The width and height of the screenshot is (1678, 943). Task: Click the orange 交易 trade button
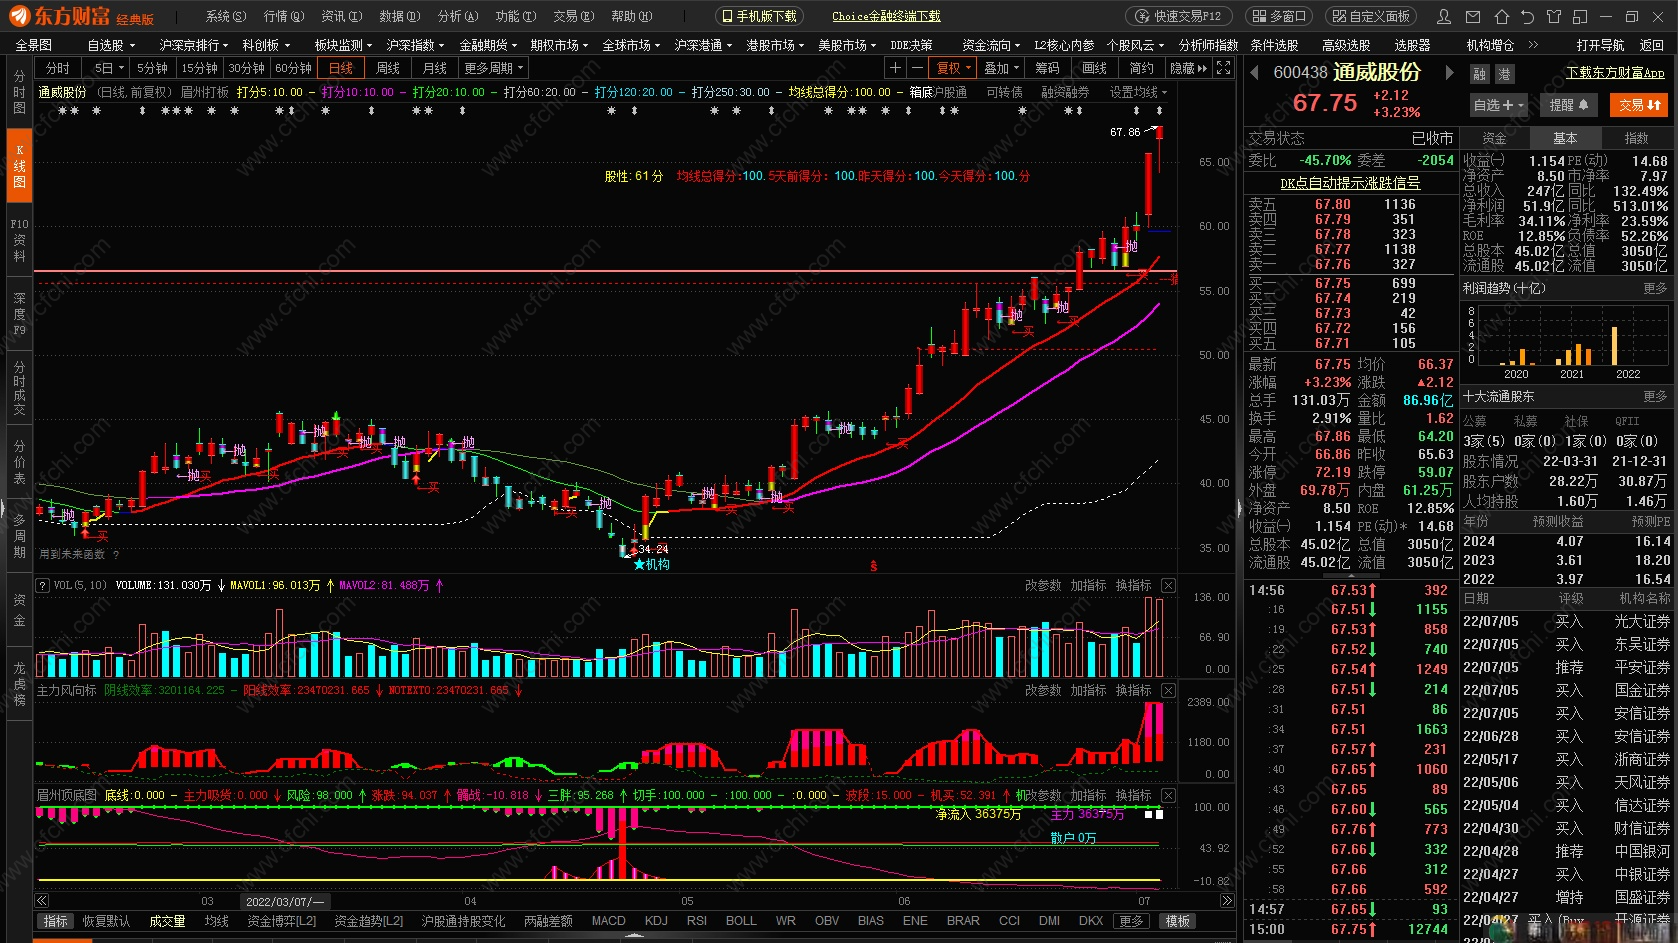click(1639, 105)
